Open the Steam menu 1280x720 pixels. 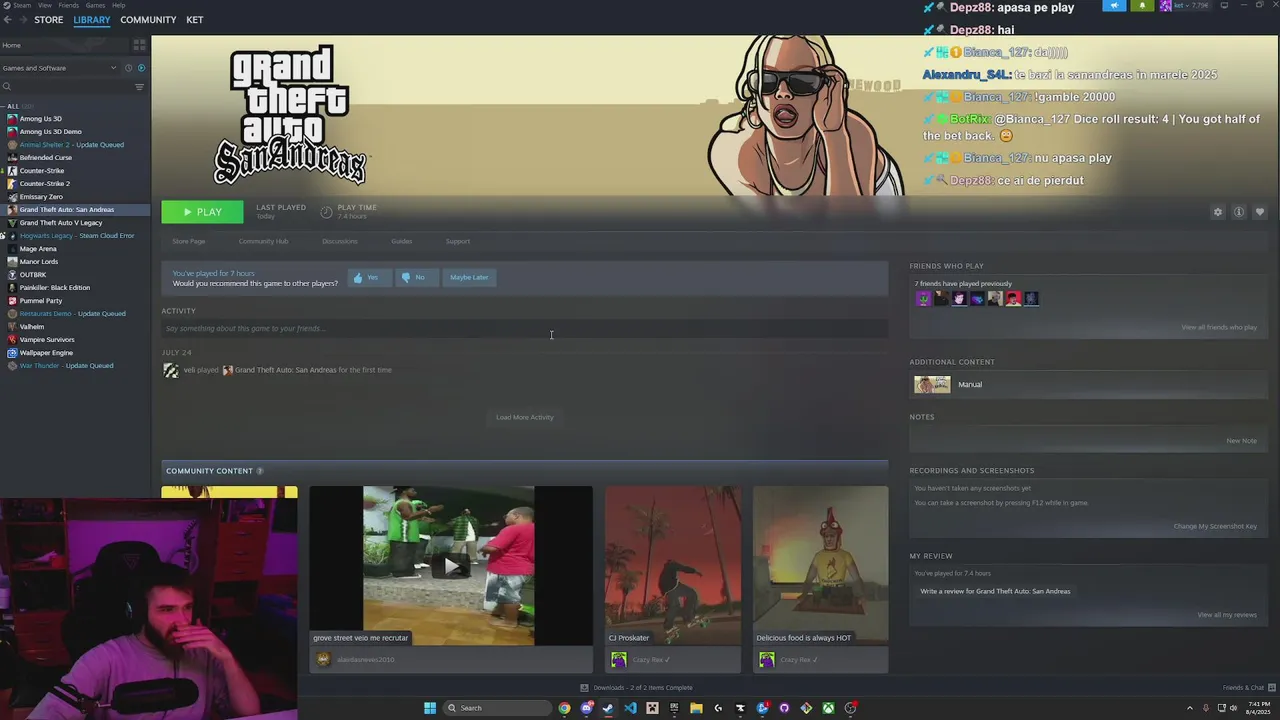(x=20, y=5)
